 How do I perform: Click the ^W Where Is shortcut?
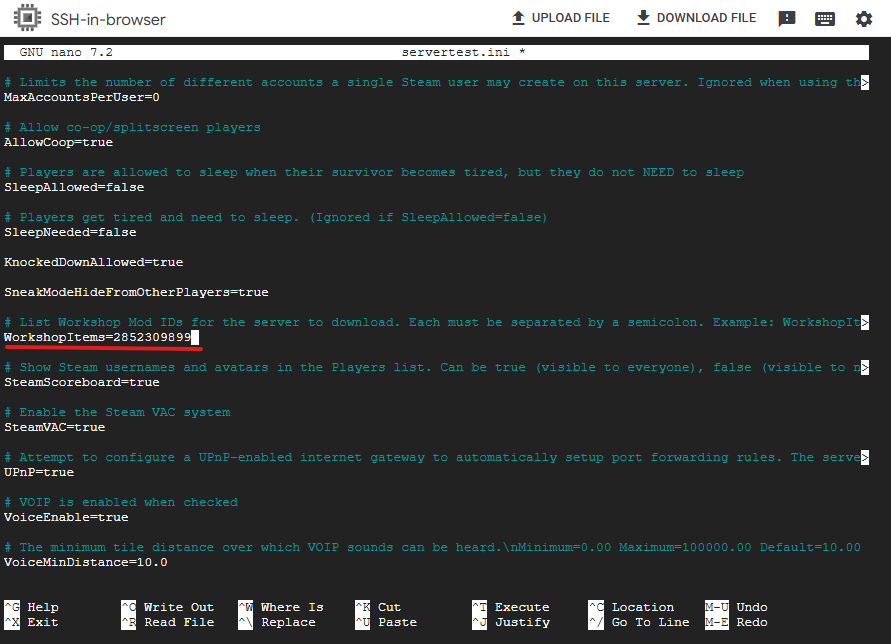tap(281, 607)
